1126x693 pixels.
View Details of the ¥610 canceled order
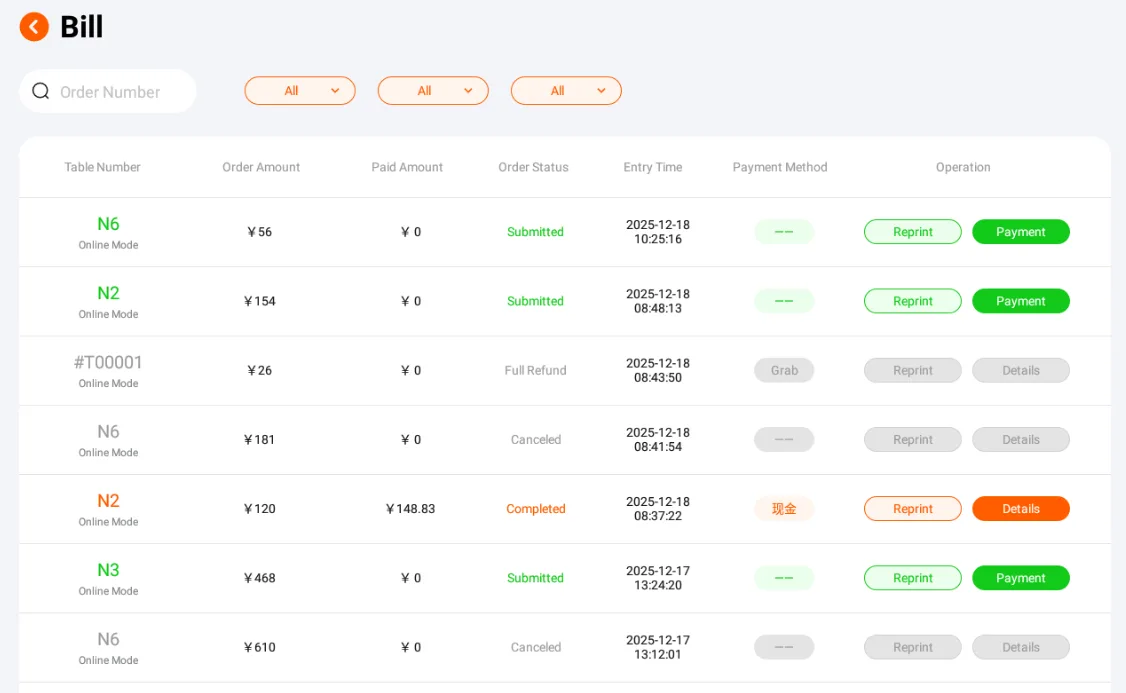click(x=1020, y=647)
